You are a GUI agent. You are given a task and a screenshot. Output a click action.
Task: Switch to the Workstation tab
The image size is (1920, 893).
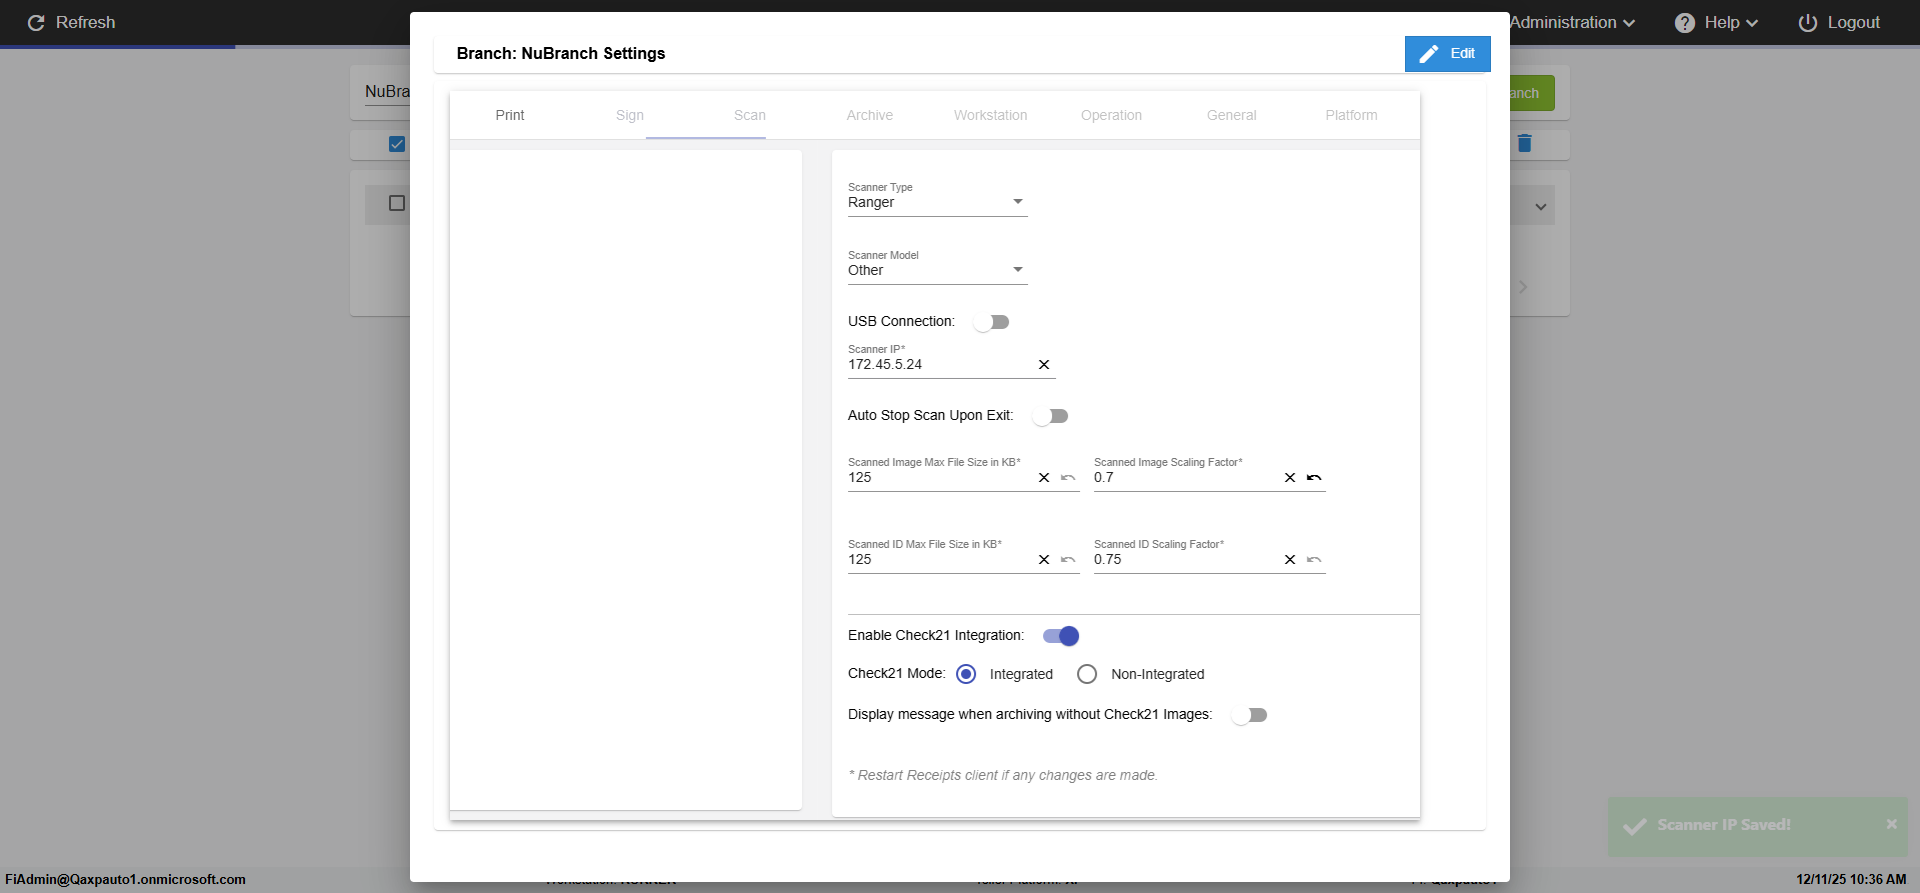pos(990,115)
